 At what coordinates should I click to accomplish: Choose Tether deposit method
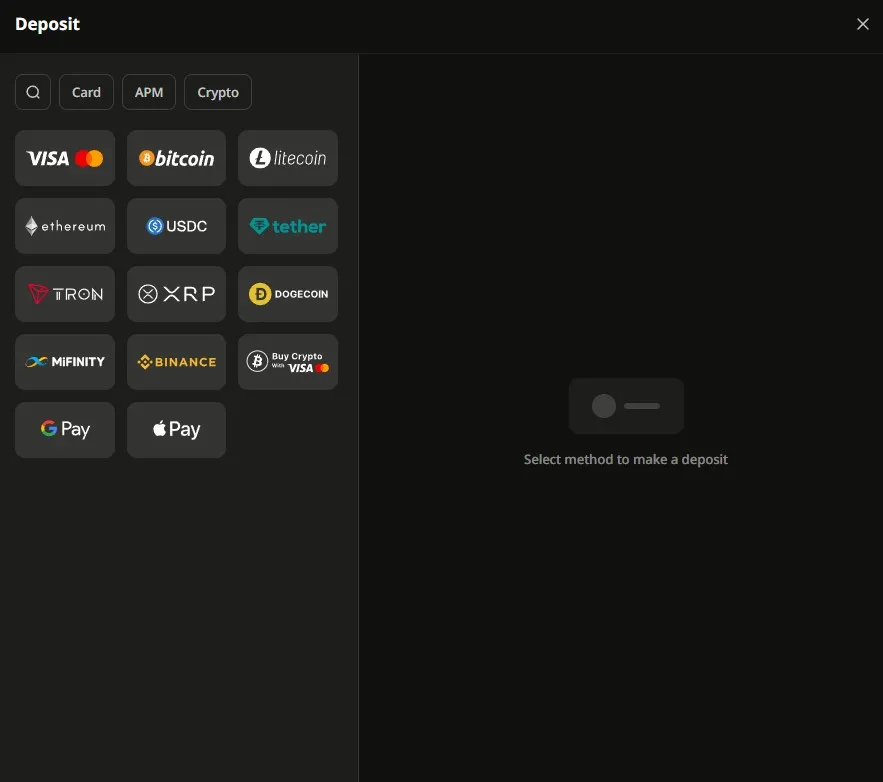pos(288,226)
